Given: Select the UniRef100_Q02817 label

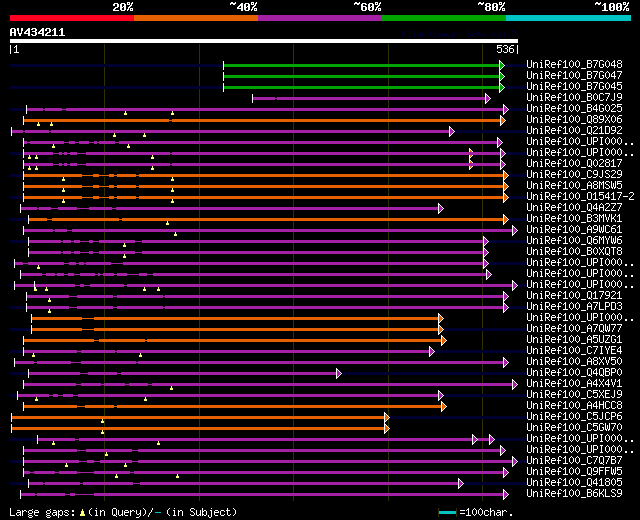Looking at the screenshot, I should coord(574,164).
